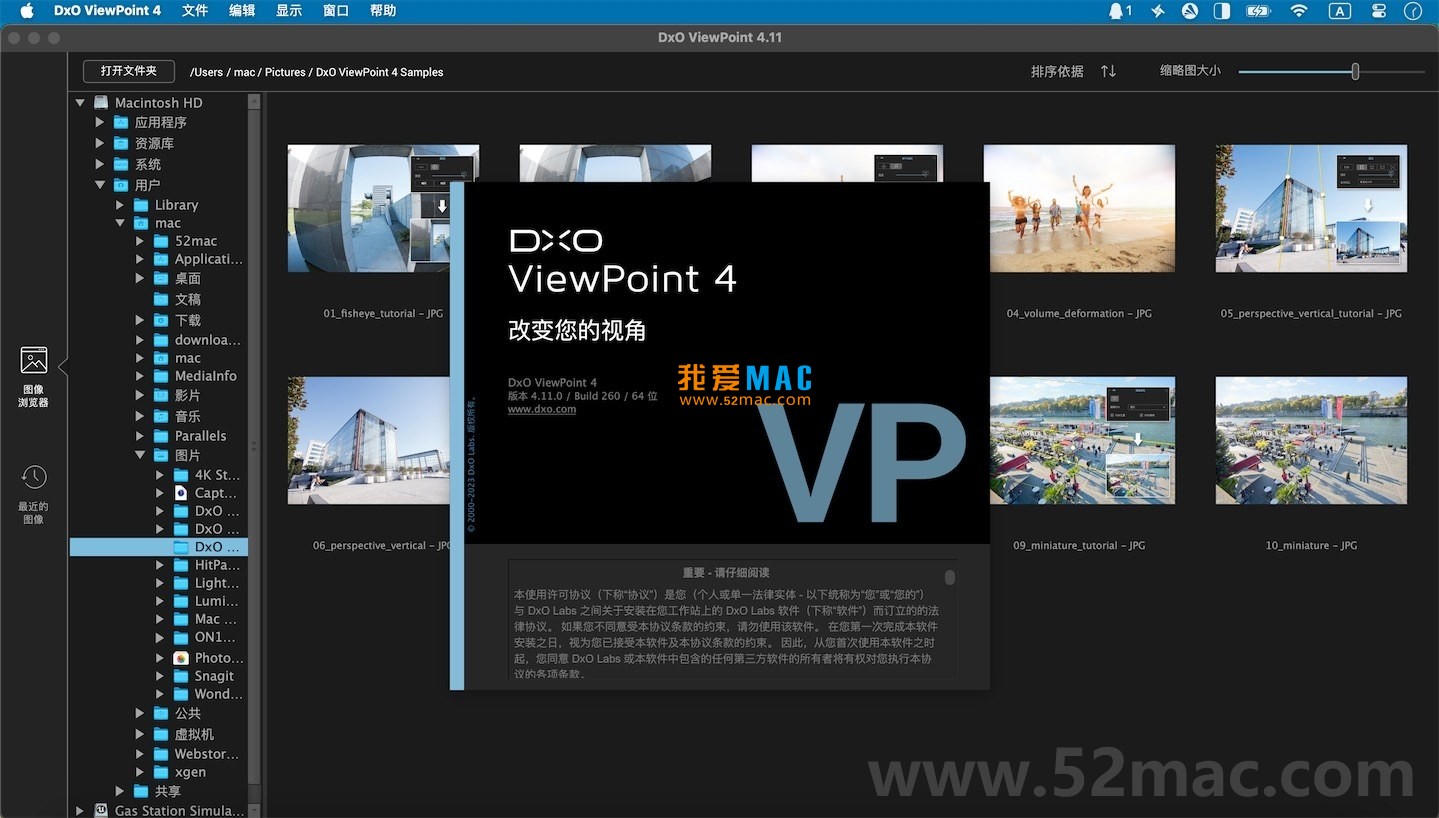Collapse the 用户 folder node
The image size is (1439, 818).
click(x=99, y=185)
